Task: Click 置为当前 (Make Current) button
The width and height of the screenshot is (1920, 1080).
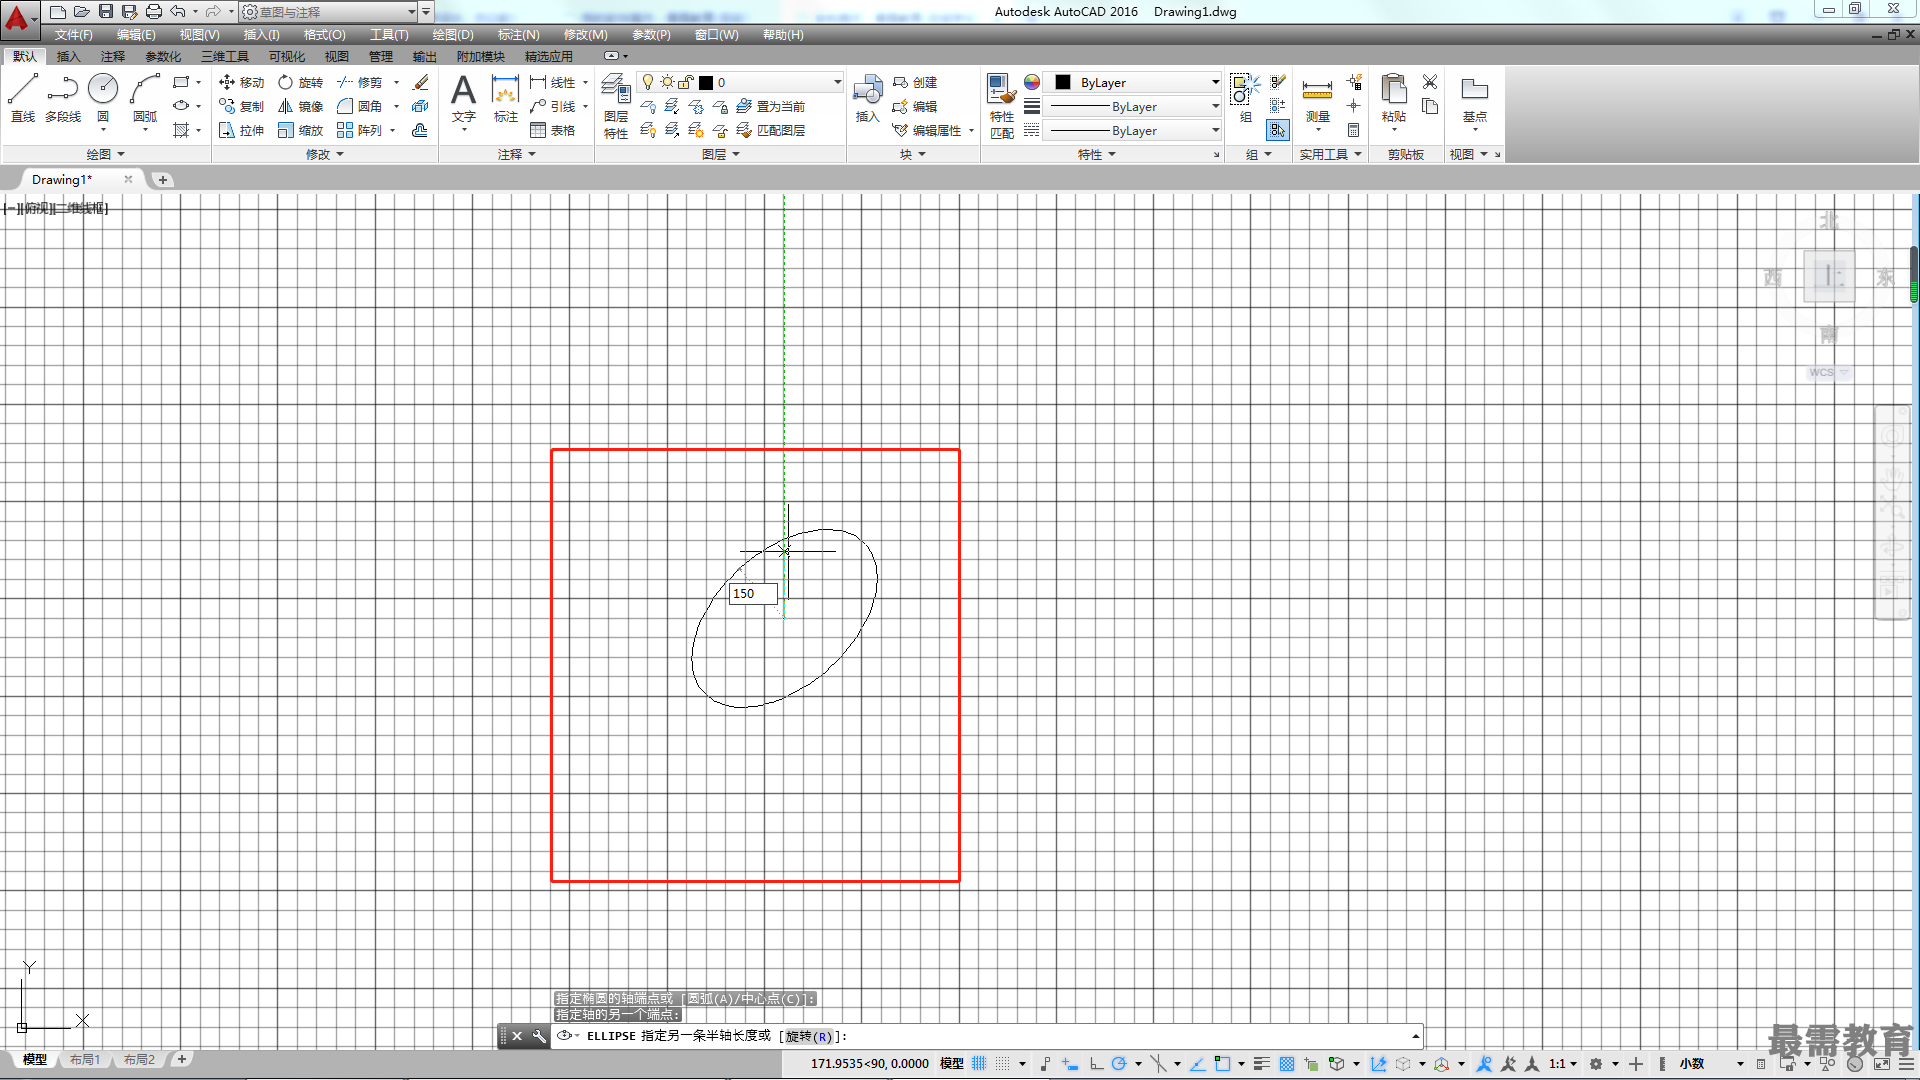Action: (x=771, y=106)
